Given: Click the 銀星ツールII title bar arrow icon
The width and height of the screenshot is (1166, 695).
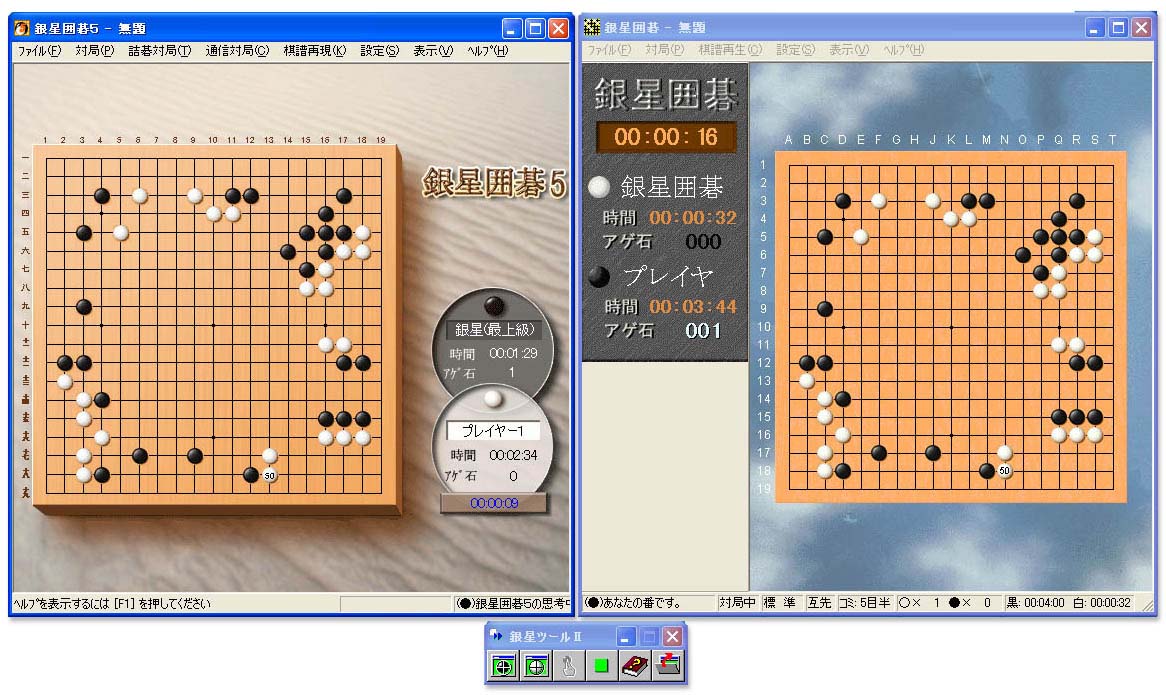Looking at the screenshot, I should pyautogui.click(x=496, y=636).
